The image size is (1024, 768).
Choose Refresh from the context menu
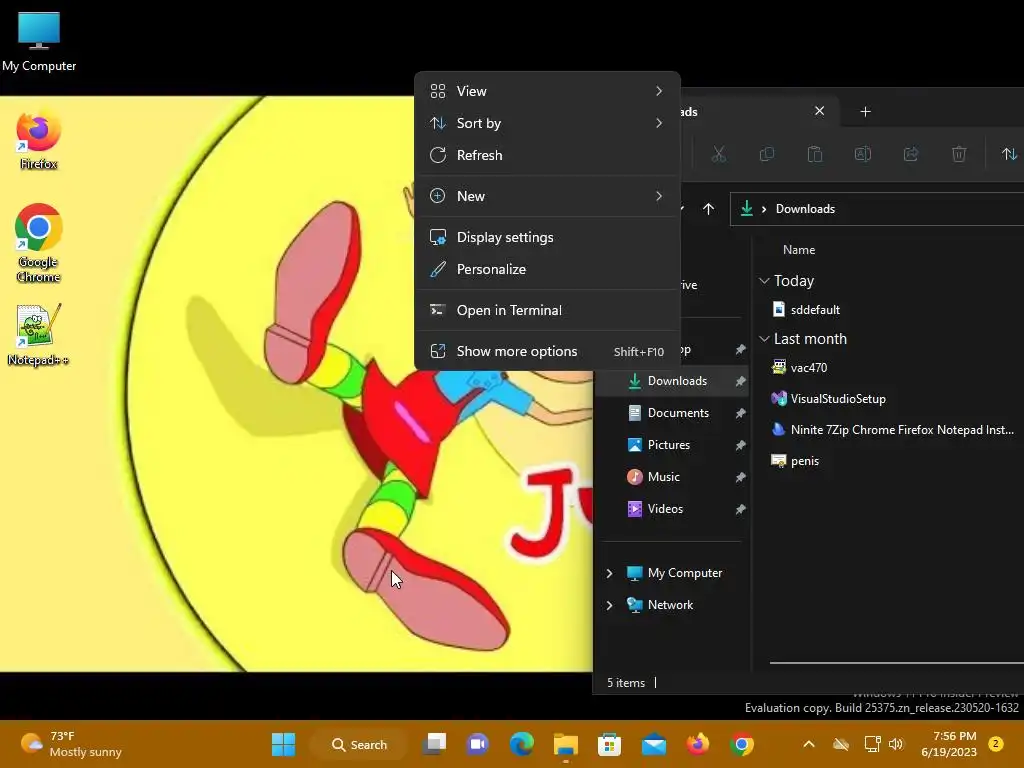coord(547,155)
